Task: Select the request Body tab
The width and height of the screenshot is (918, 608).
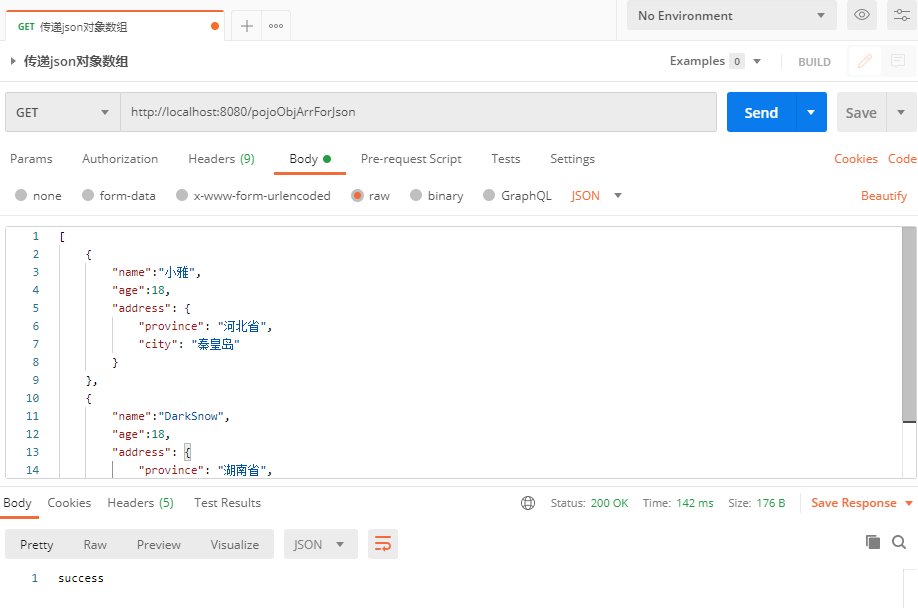Action: coord(310,159)
